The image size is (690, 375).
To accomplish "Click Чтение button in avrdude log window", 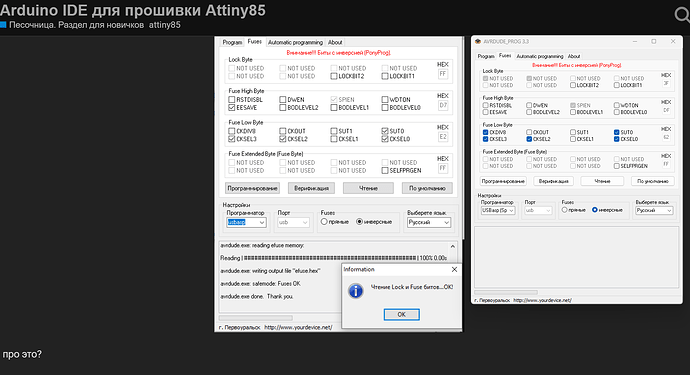I will tap(368, 188).
